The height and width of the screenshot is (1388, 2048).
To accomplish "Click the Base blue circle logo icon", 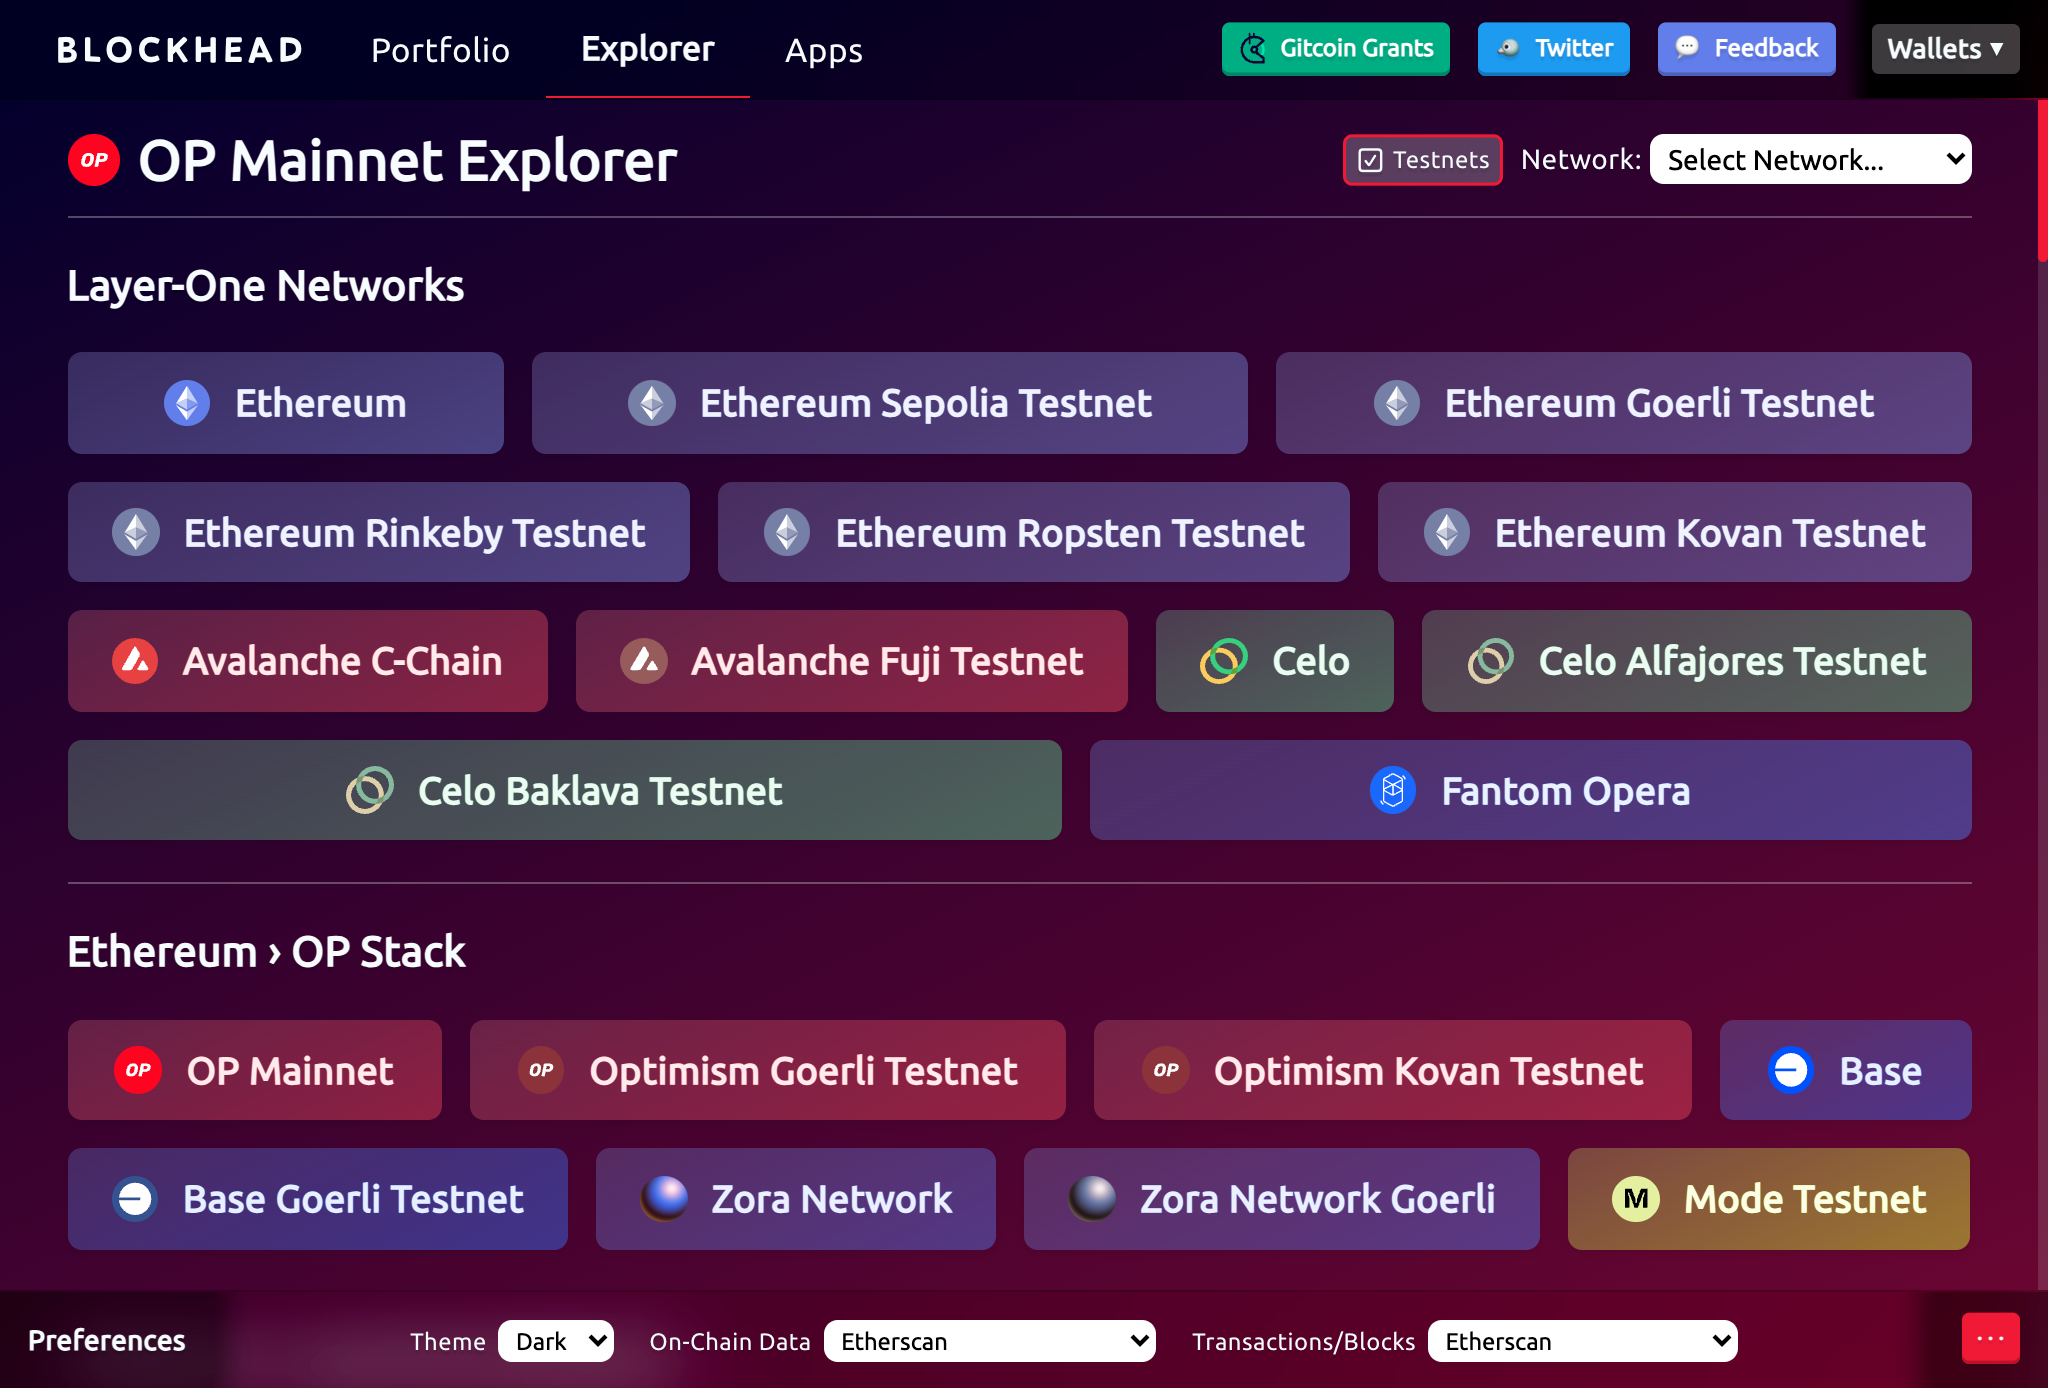I will point(1791,1070).
